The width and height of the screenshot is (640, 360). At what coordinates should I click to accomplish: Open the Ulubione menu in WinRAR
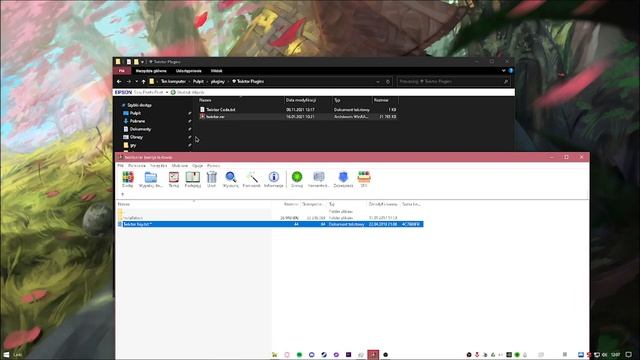pos(180,166)
